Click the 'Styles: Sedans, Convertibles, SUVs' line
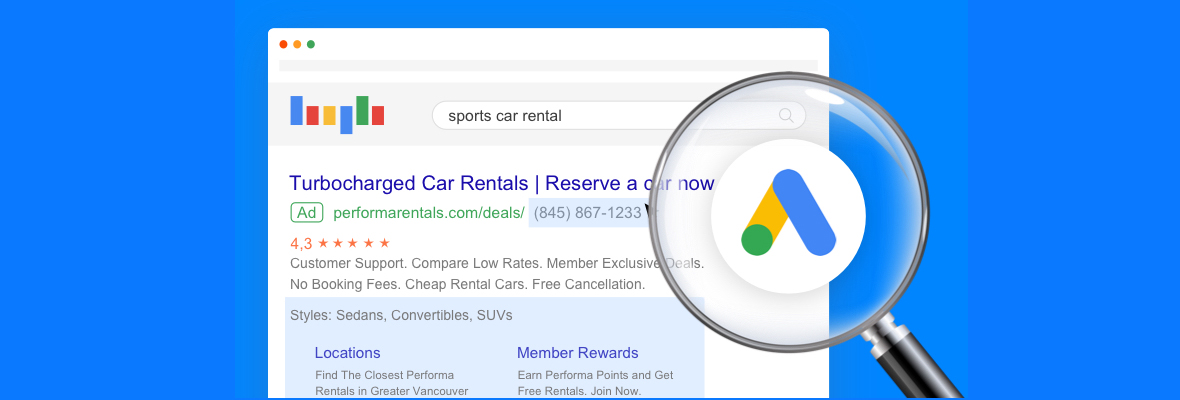The width and height of the screenshot is (1180, 400). (401, 315)
